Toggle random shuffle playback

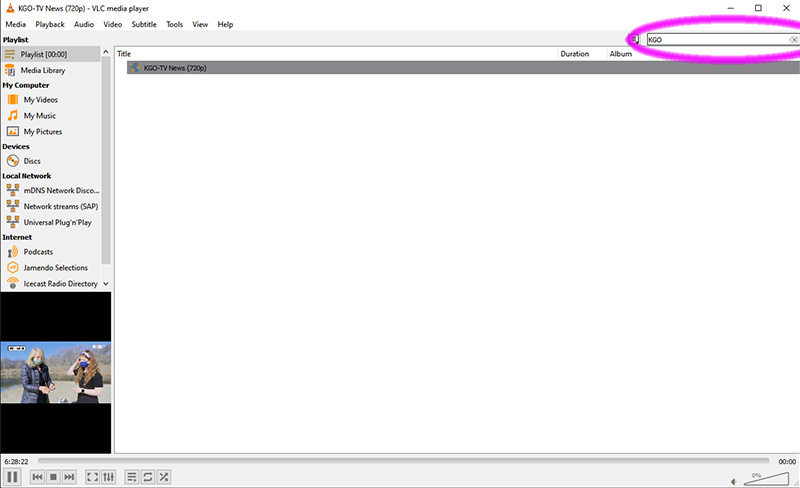(x=164, y=477)
